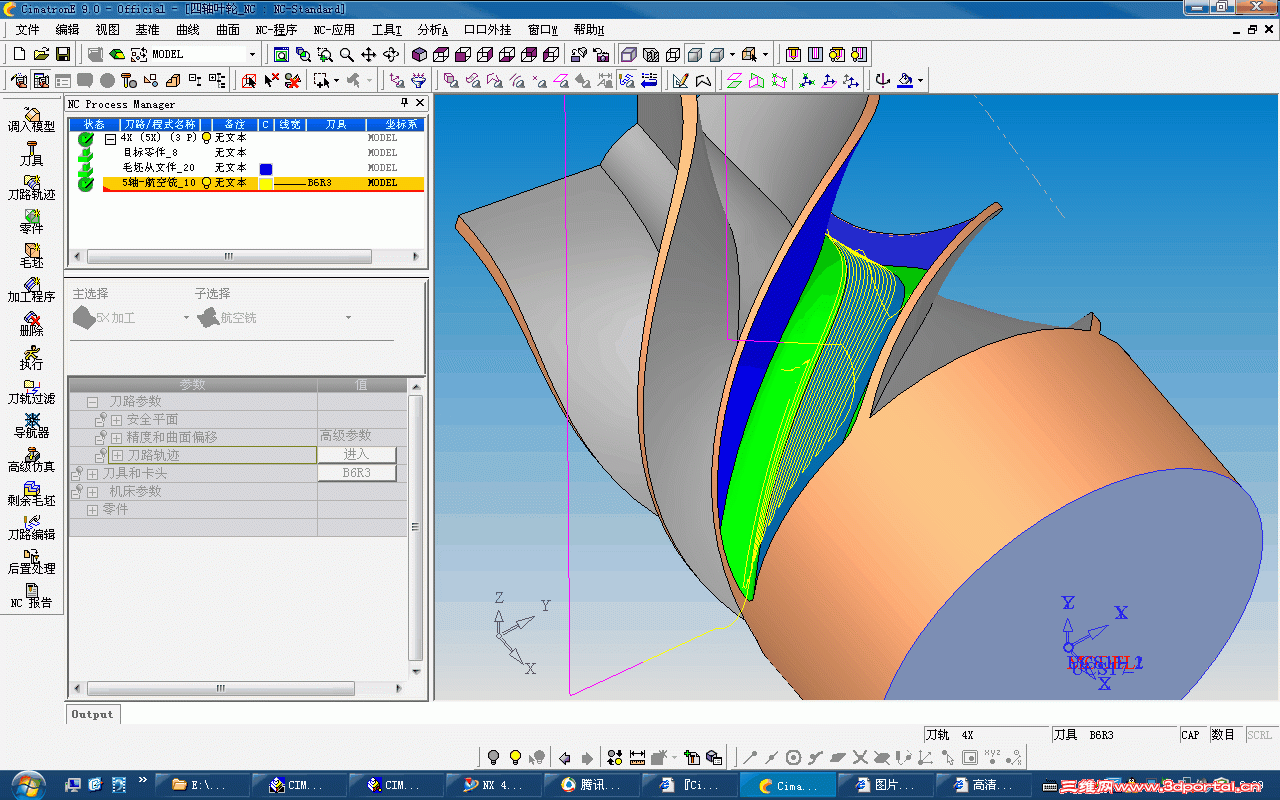This screenshot has height=800, width=1280.
Task: Toggle light bulb on 5轴-航空铣_10 row
Action: pos(207,183)
